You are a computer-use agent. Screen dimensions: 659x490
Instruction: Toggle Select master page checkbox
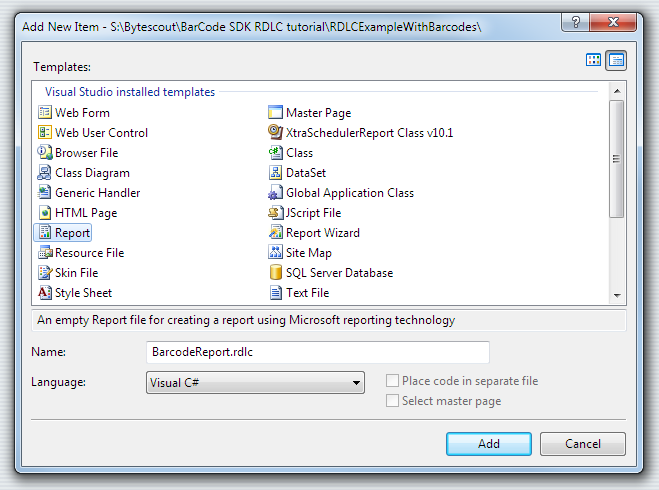[393, 400]
